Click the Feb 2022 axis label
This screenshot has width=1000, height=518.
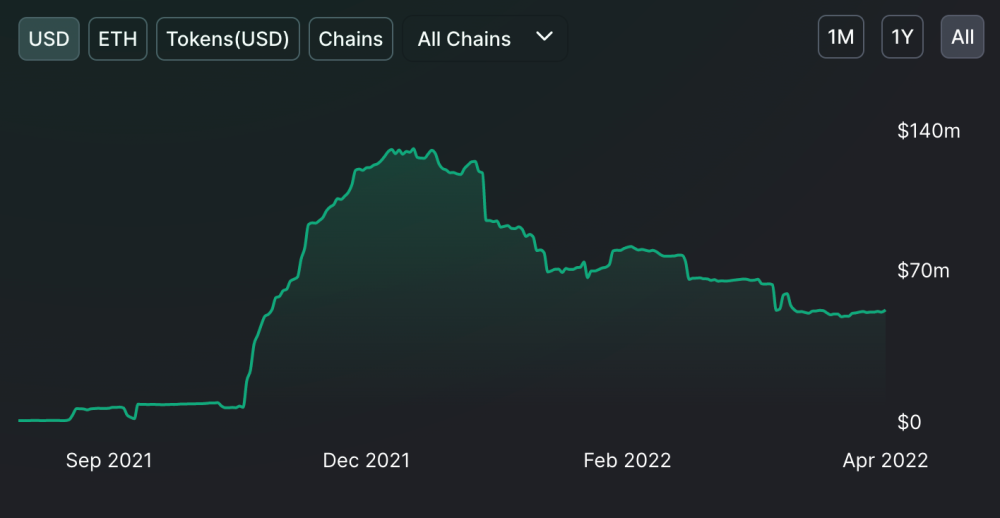[x=627, y=460]
